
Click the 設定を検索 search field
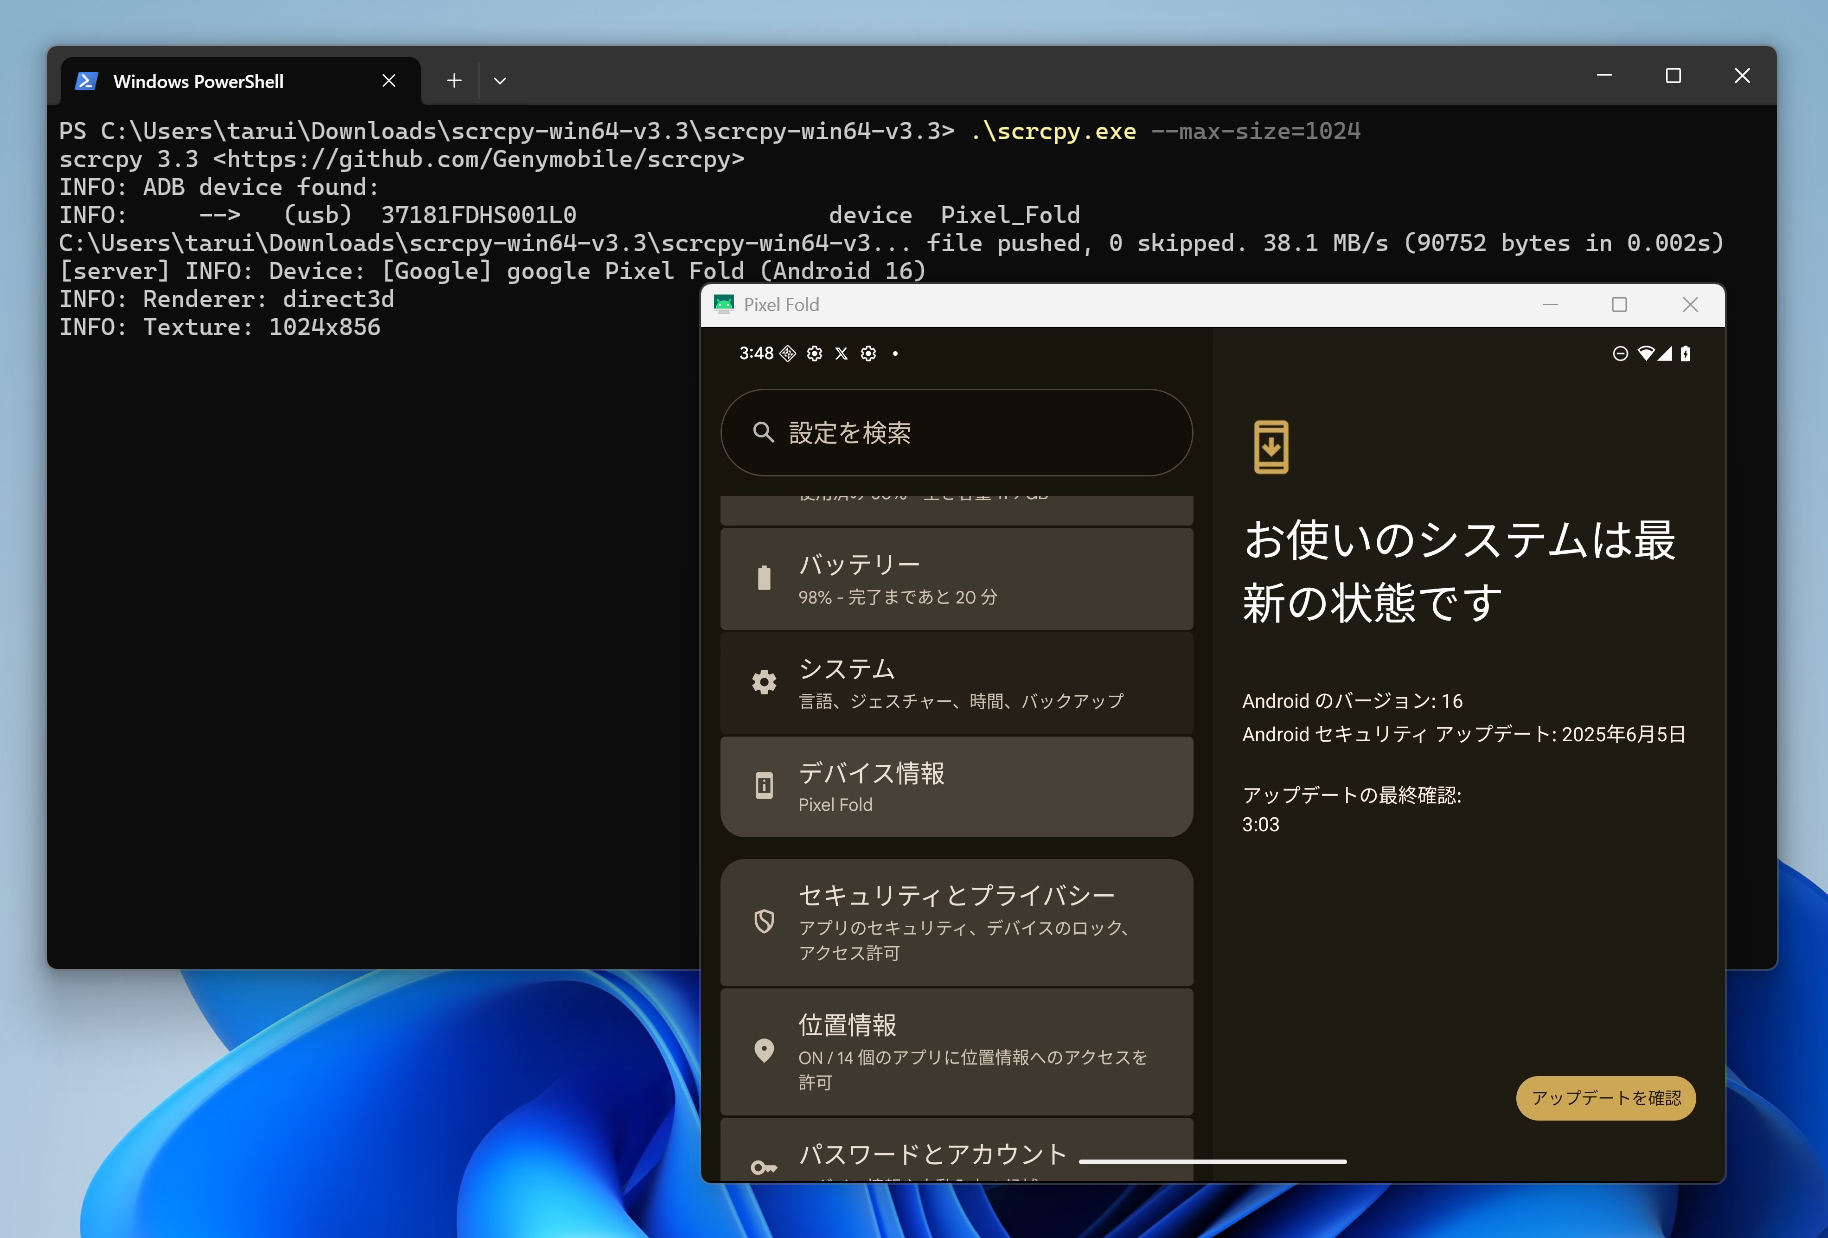click(955, 432)
